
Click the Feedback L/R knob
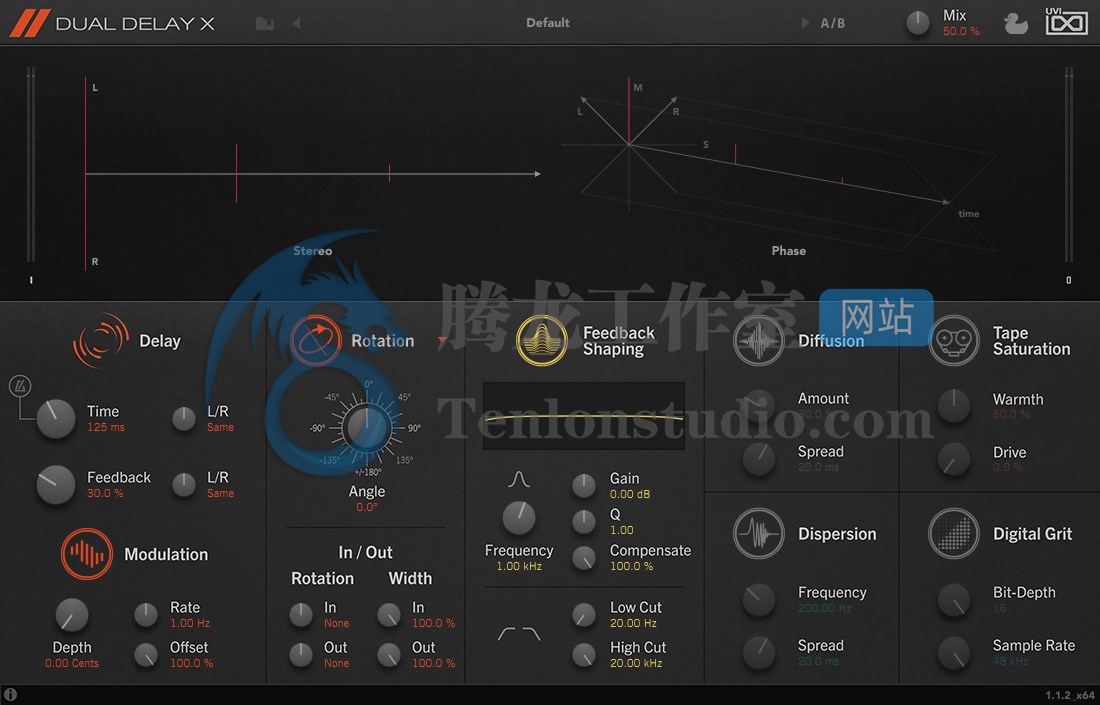click(x=184, y=485)
